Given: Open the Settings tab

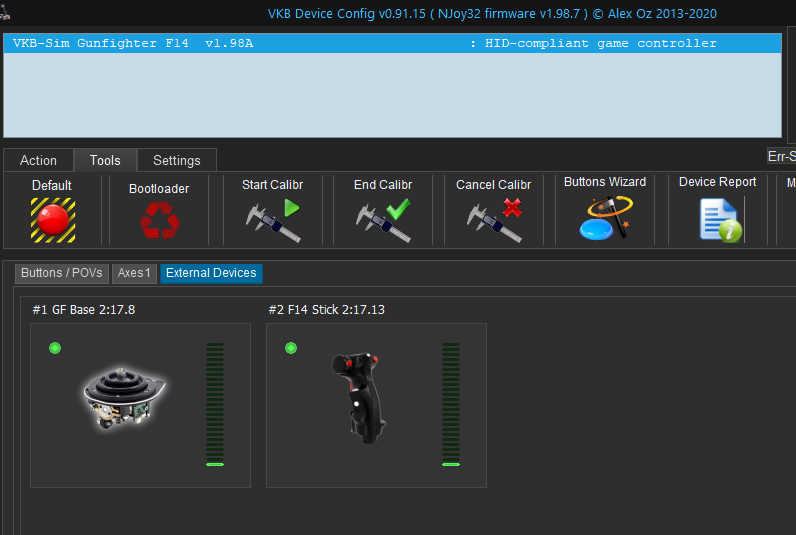Looking at the screenshot, I should 177,160.
